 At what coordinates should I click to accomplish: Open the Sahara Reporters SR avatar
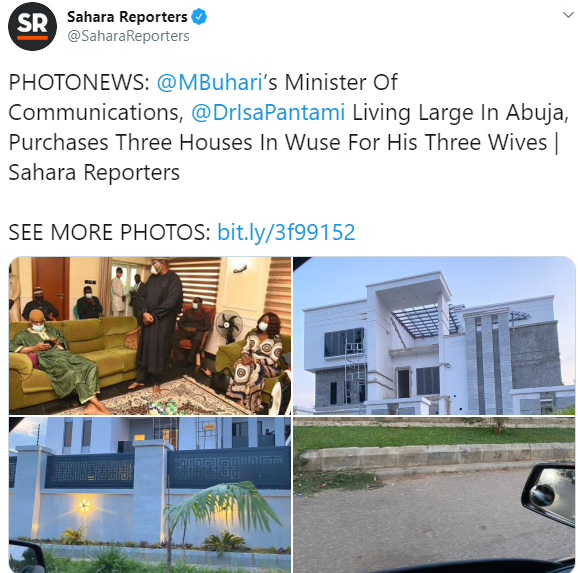32,26
